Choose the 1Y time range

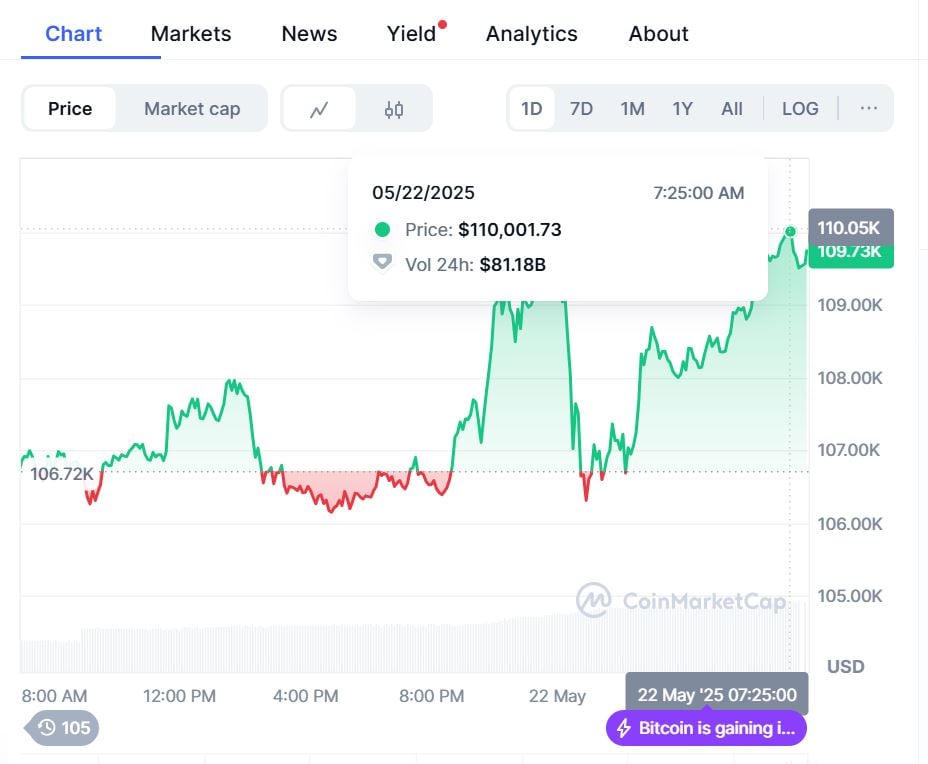pos(682,109)
